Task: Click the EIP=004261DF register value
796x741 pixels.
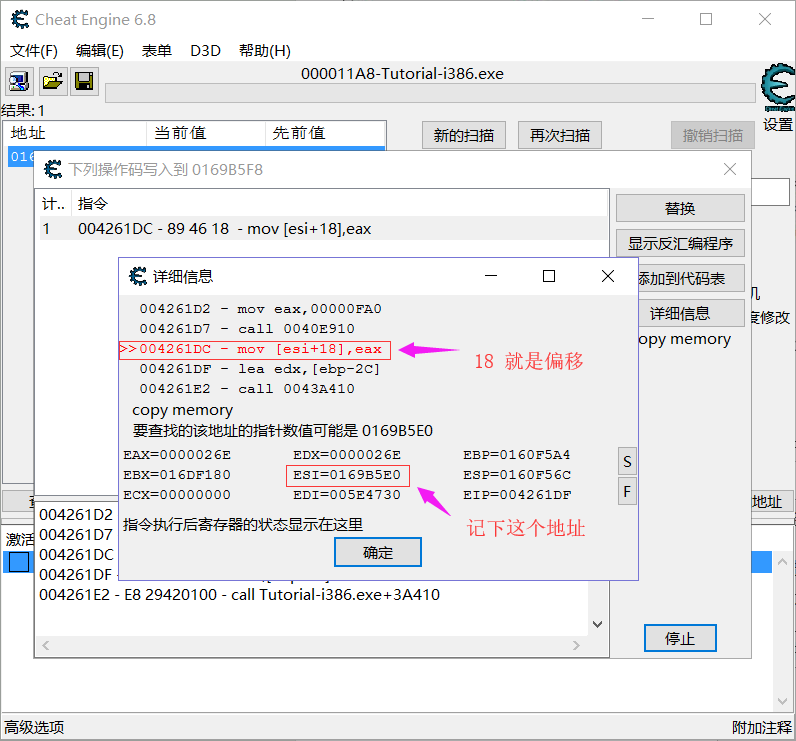Action: [517, 494]
